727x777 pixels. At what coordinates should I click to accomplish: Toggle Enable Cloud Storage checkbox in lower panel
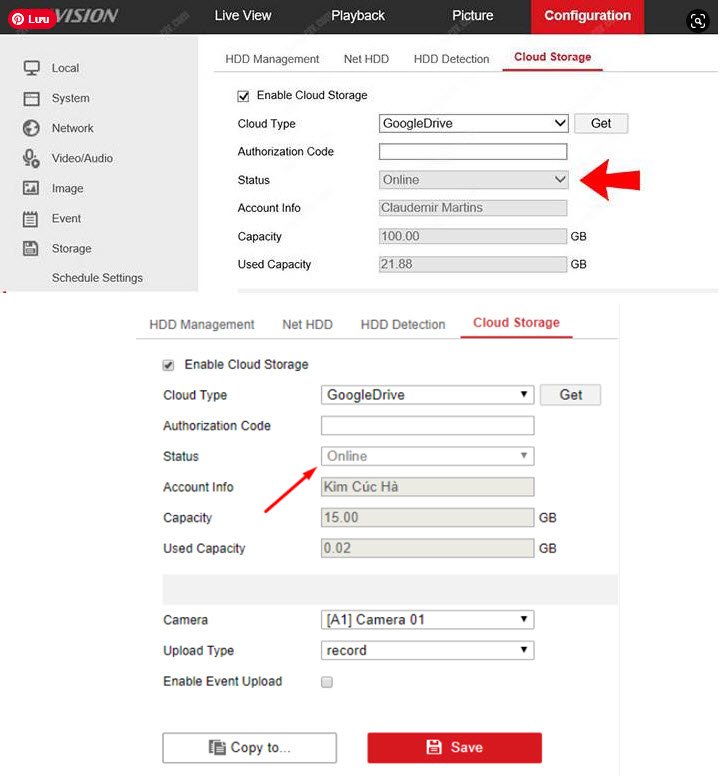[x=168, y=365]
